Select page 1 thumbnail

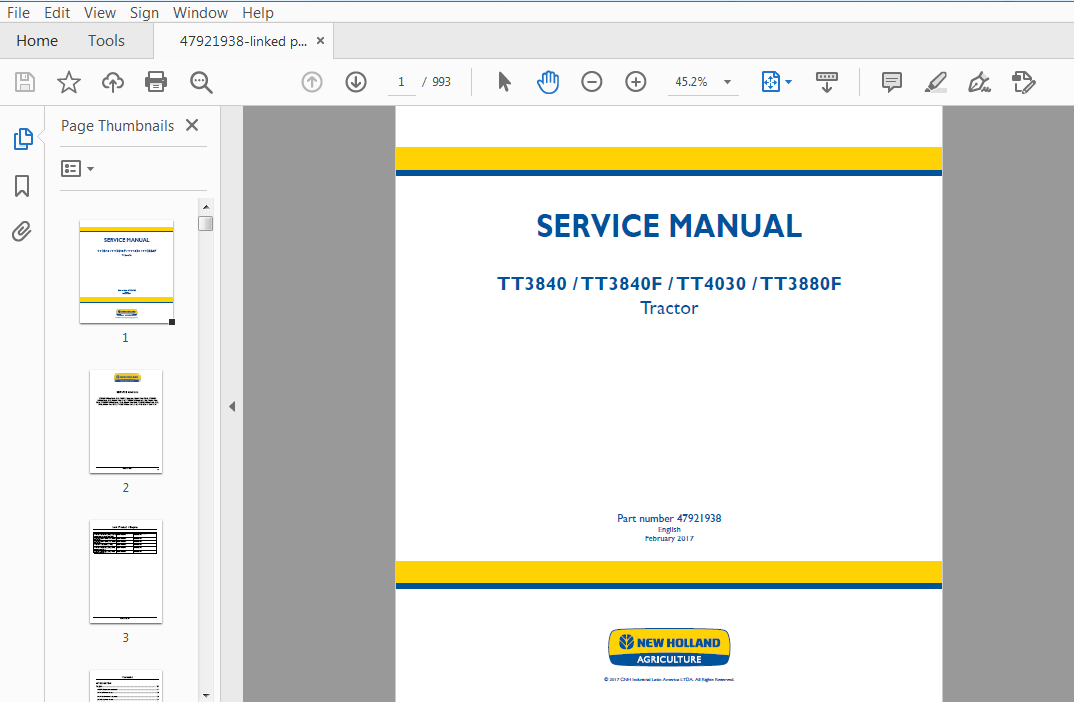[127, 271]
